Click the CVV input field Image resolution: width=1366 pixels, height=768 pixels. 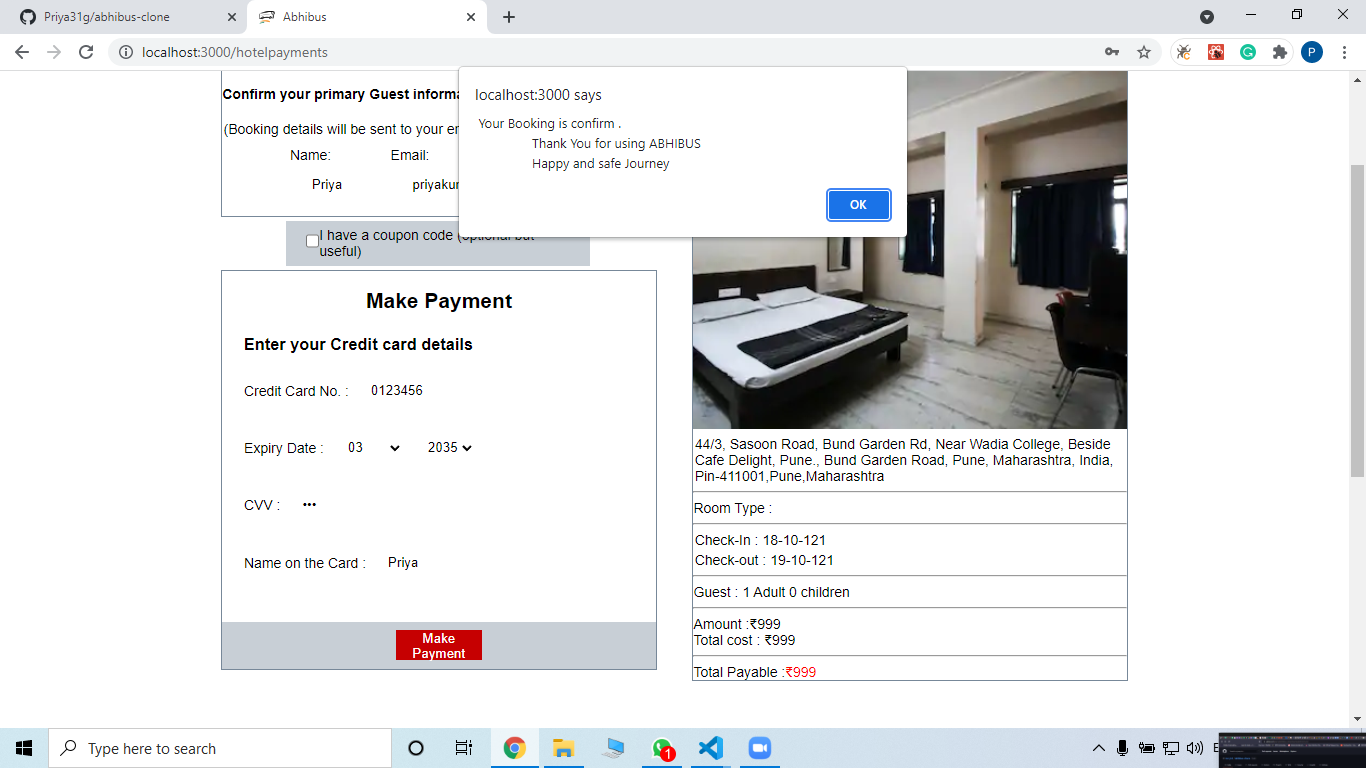[370, 505]
